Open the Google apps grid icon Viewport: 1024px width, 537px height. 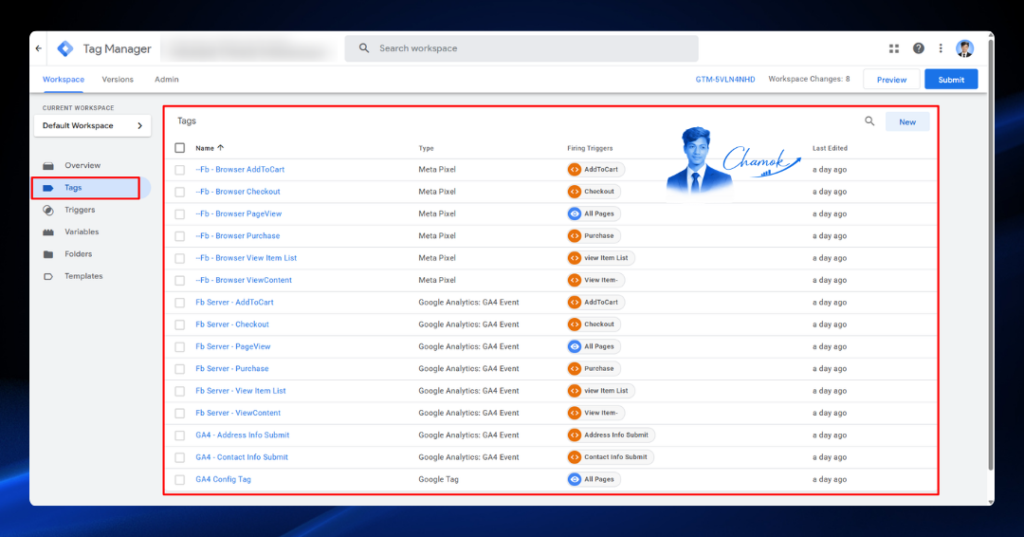point(894,48)
